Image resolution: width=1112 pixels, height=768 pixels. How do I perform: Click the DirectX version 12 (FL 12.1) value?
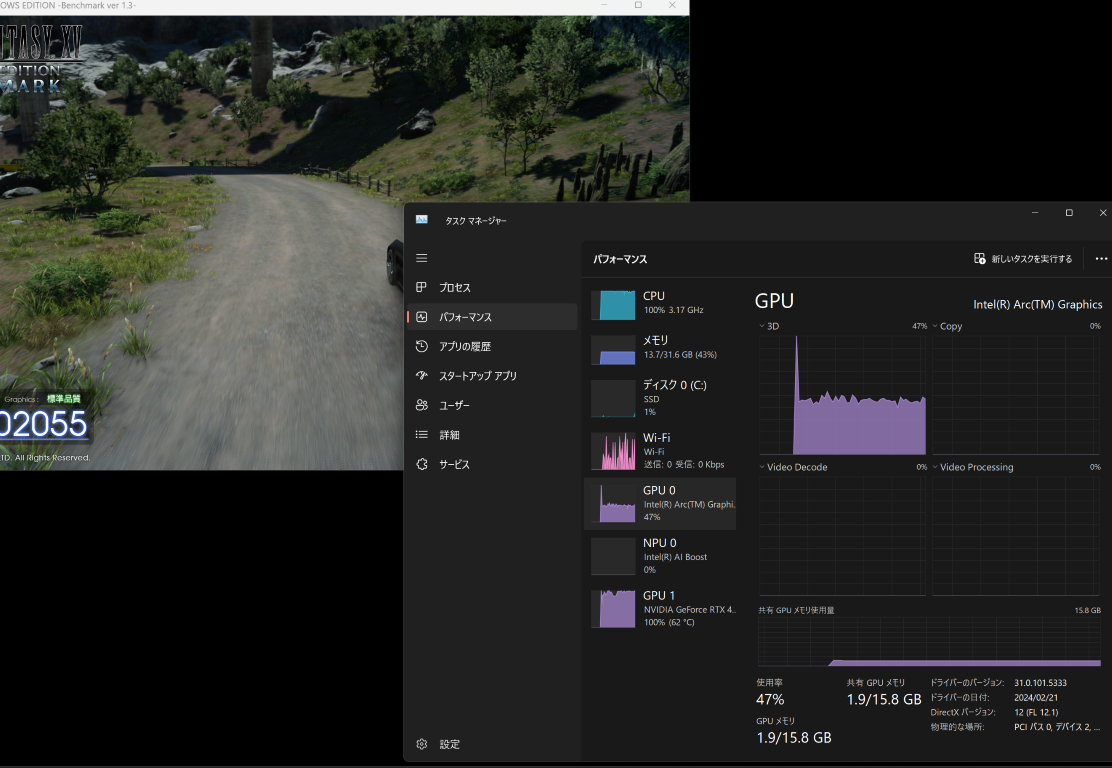(1036, 713)
